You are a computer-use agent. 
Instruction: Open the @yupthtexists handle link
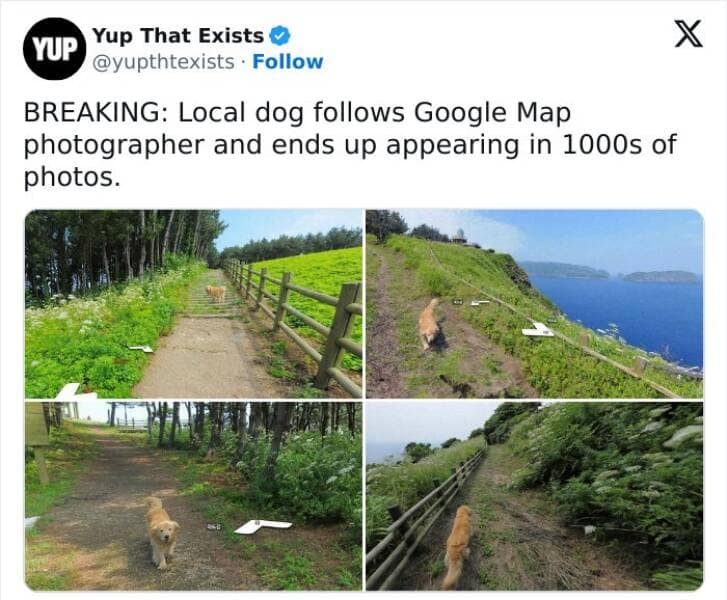tap(163, 62)
